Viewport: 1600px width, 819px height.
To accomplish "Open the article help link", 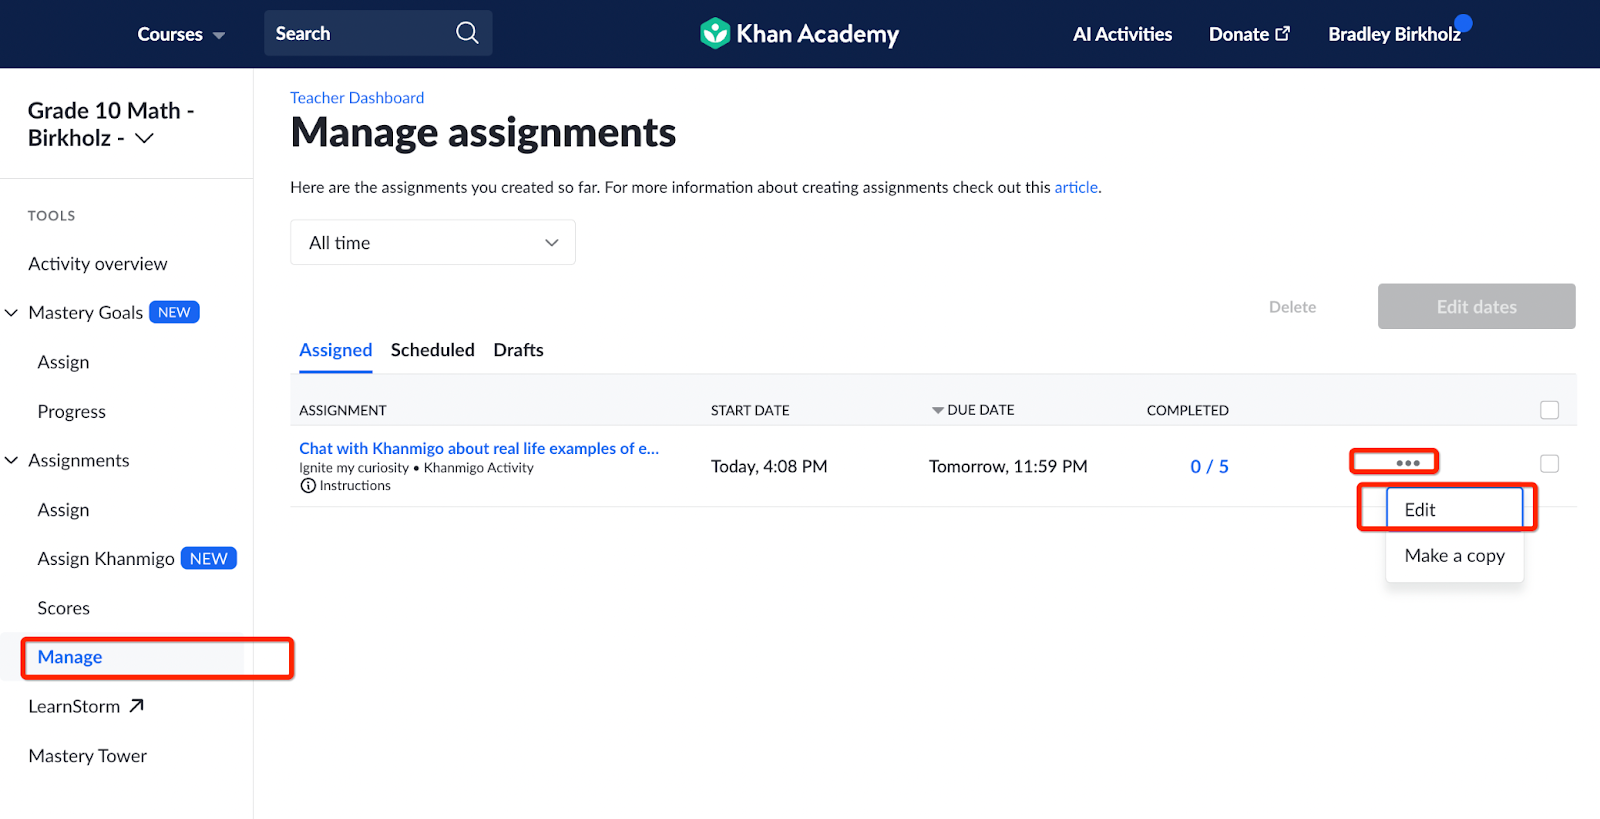I will click(1076, 187).
